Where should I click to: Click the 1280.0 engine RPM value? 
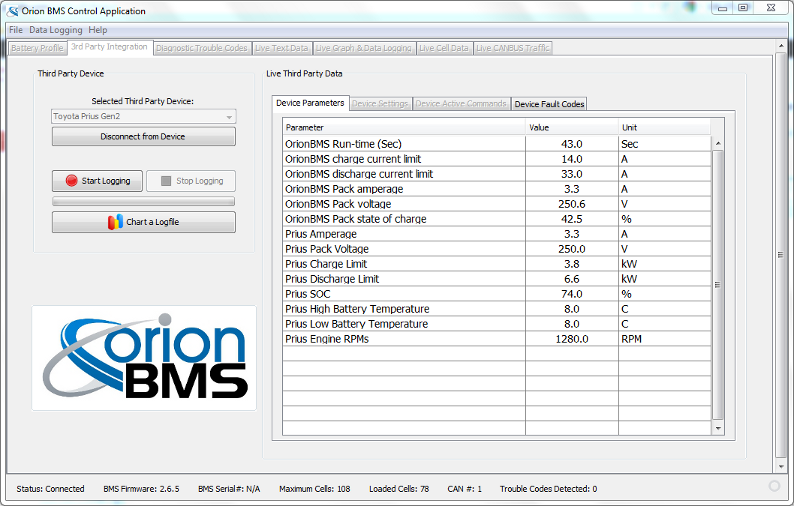tap(572, 339)
